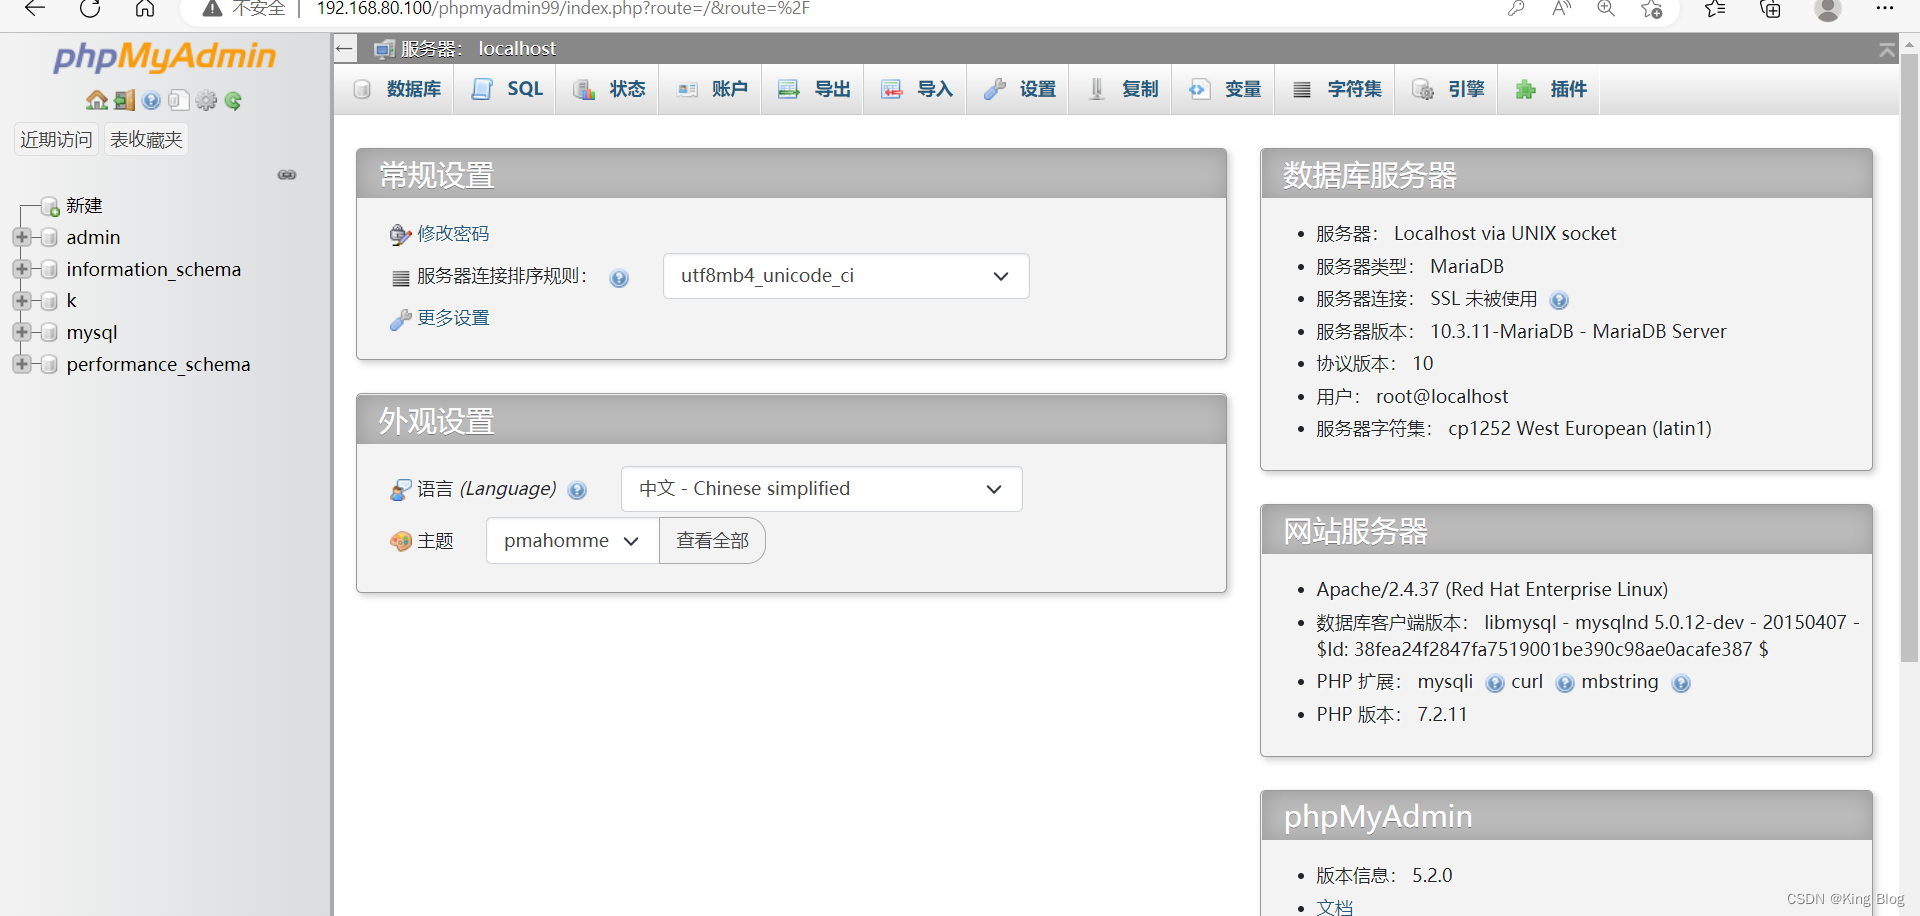Collapse the navigation panel with the left arrow

click(x=344, y=48)
